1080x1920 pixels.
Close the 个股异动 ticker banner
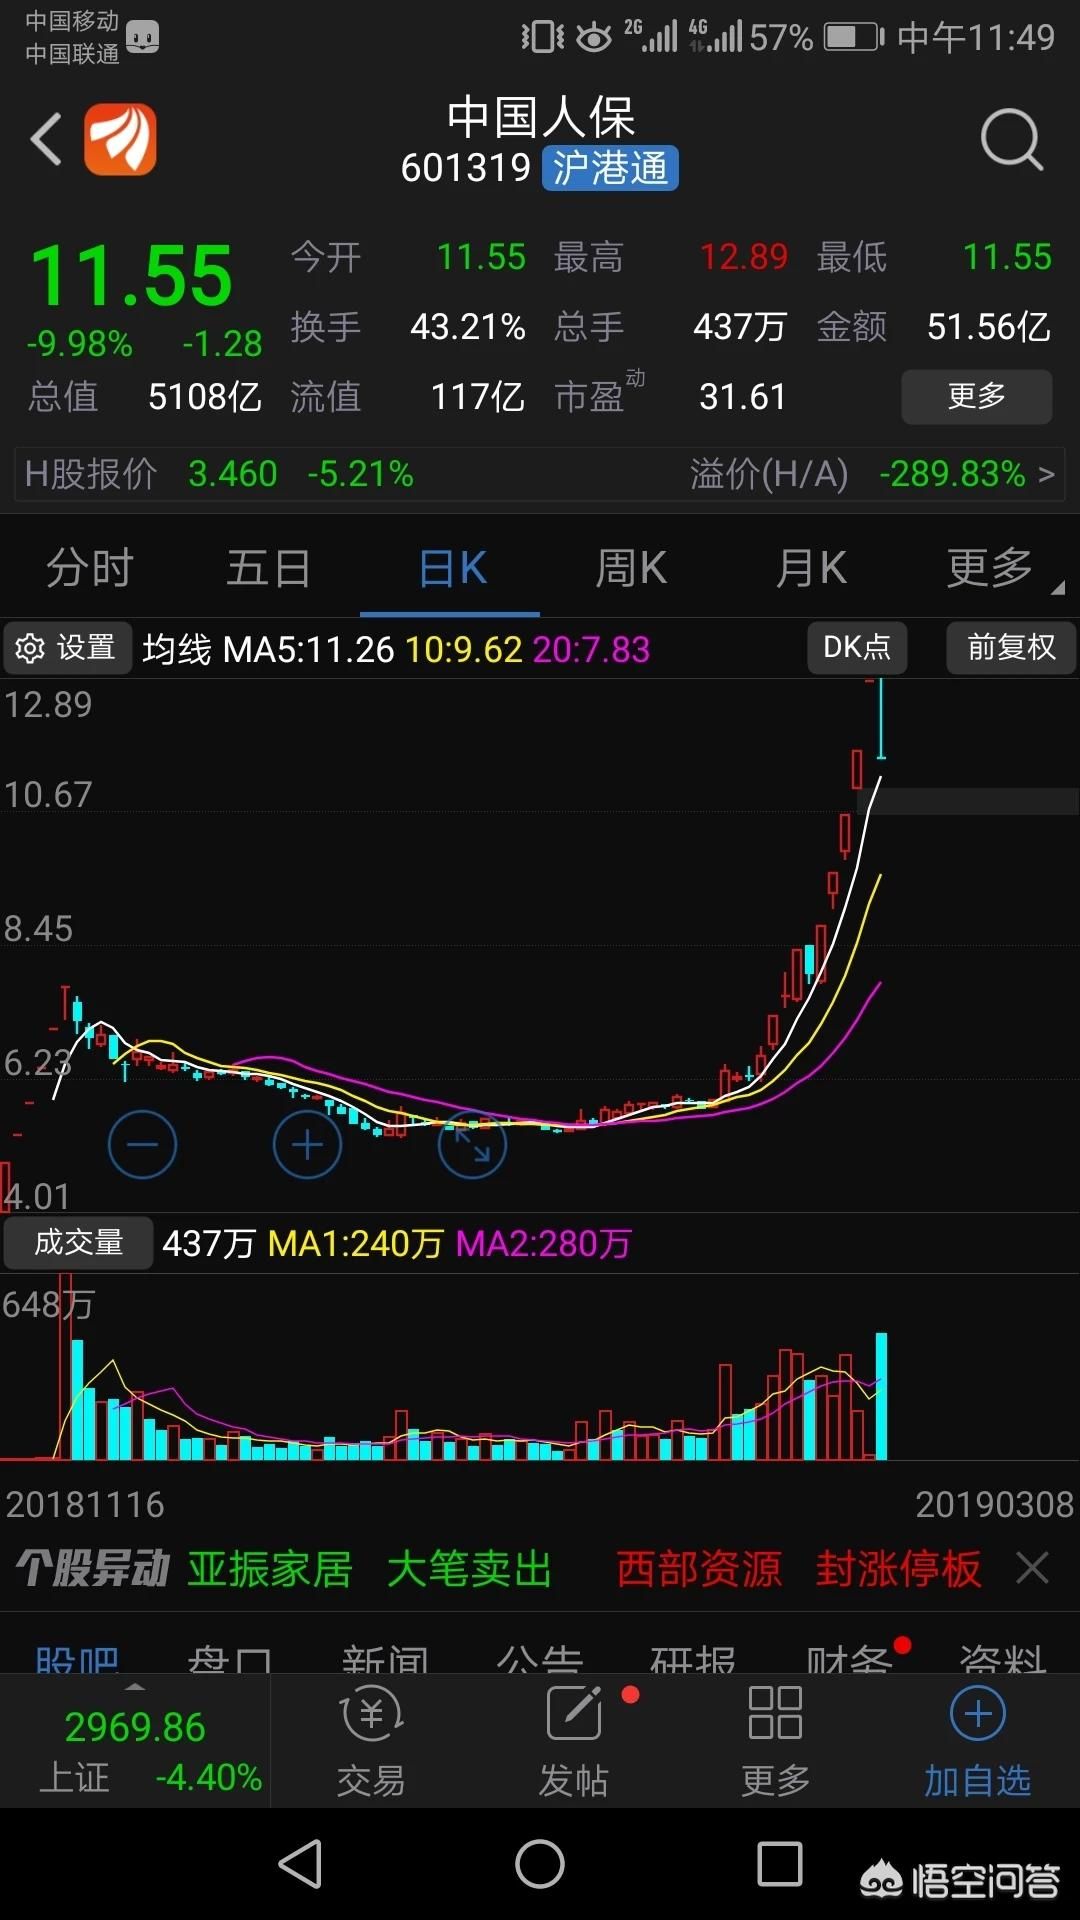[1032, 1568]
